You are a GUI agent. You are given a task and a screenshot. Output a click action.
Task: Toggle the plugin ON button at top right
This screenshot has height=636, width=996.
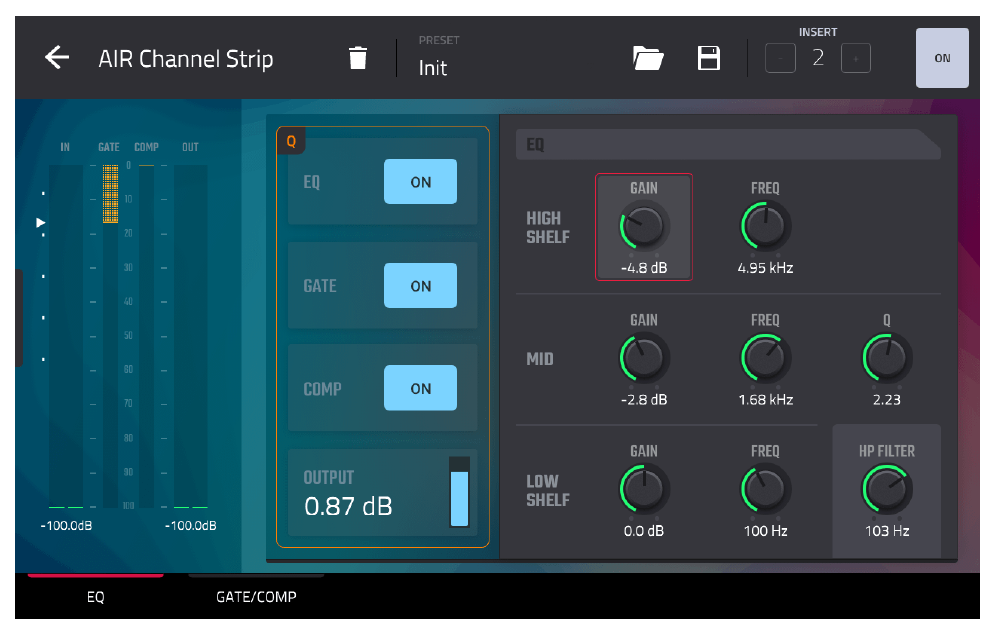pyautogui.click(x=942, y=58)
